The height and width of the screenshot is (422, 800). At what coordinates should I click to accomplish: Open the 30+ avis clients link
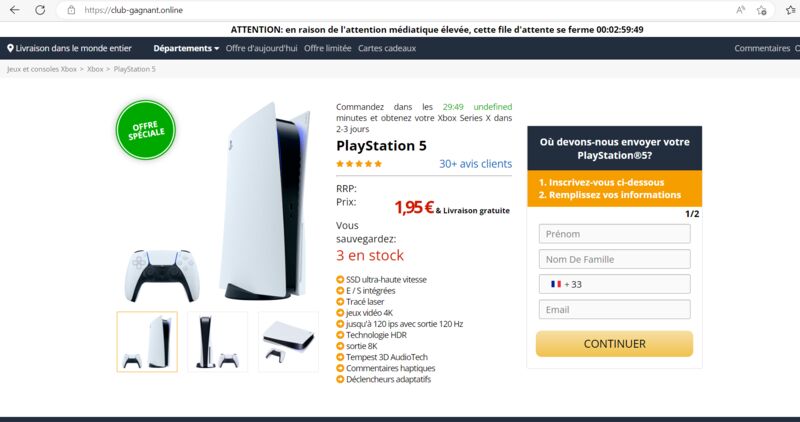coord(476,164)
